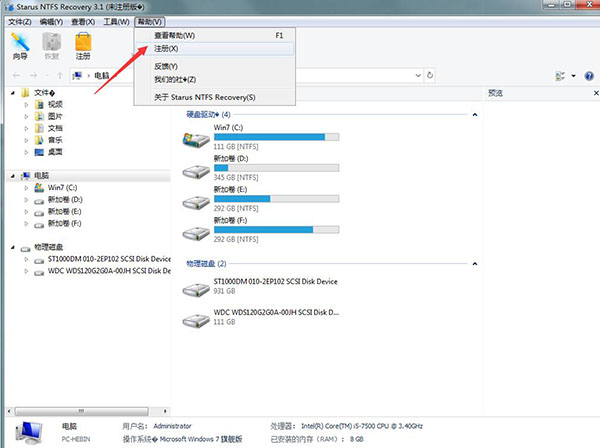Viewport: 600px width, 448px height.
Task: Select 文档 folder in tree
Action: pos(55,128)
